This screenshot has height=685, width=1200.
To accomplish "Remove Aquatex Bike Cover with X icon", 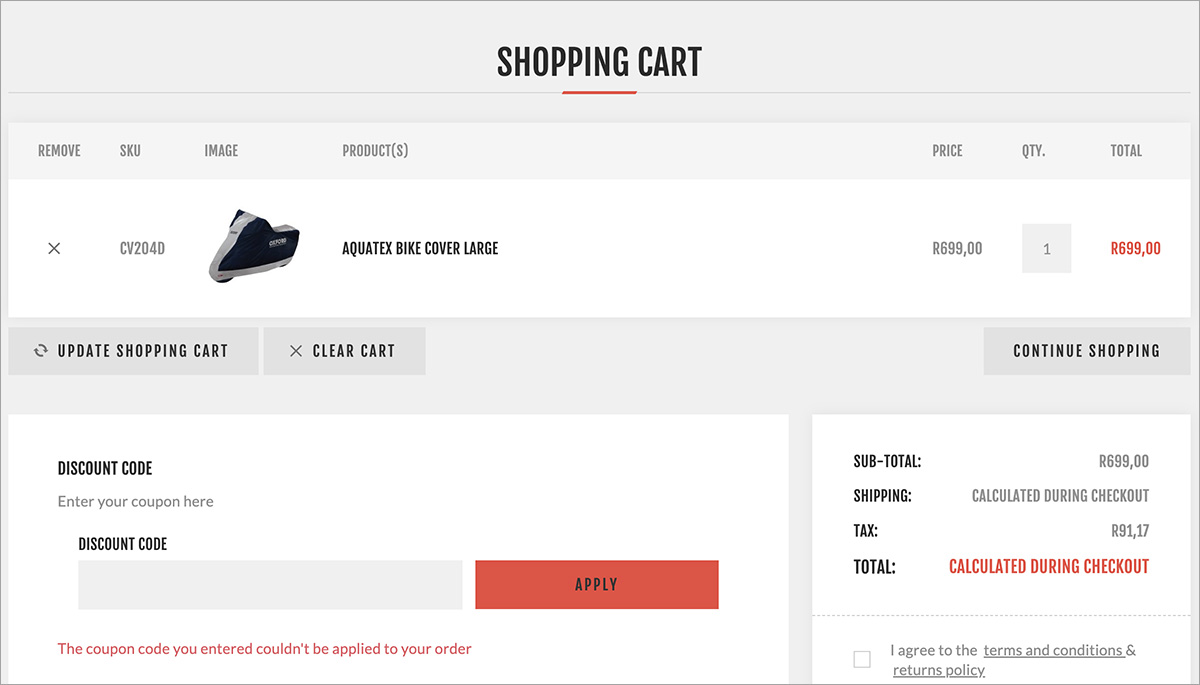I will [x=54, y=248].
